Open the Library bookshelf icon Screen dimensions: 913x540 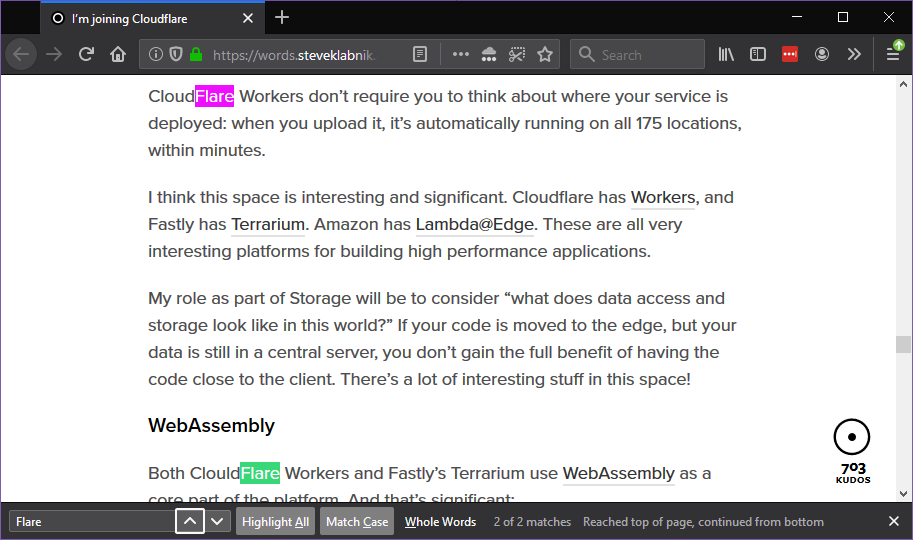(x=726, y=55)
